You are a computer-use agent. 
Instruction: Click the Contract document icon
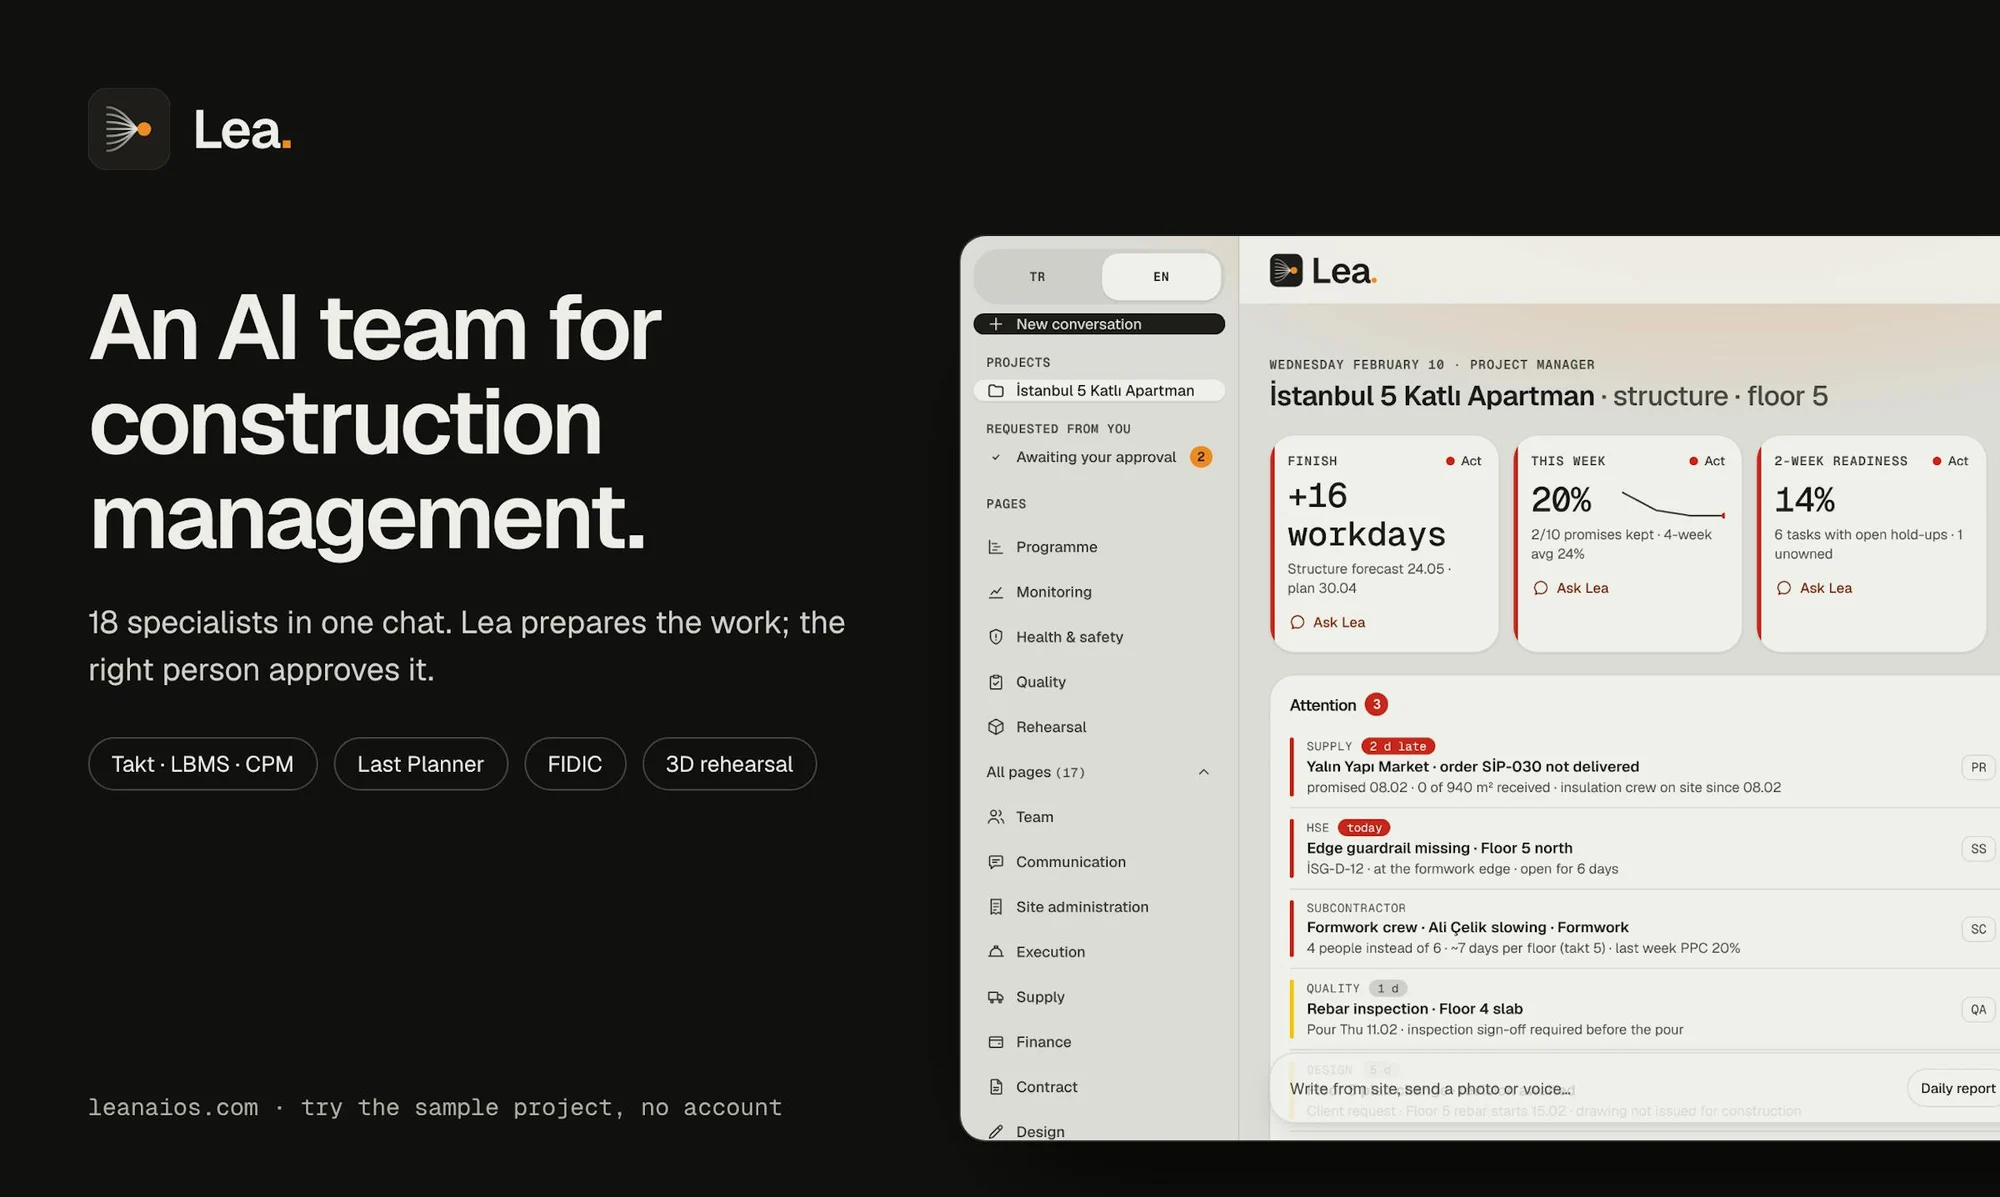[995, 1087]
